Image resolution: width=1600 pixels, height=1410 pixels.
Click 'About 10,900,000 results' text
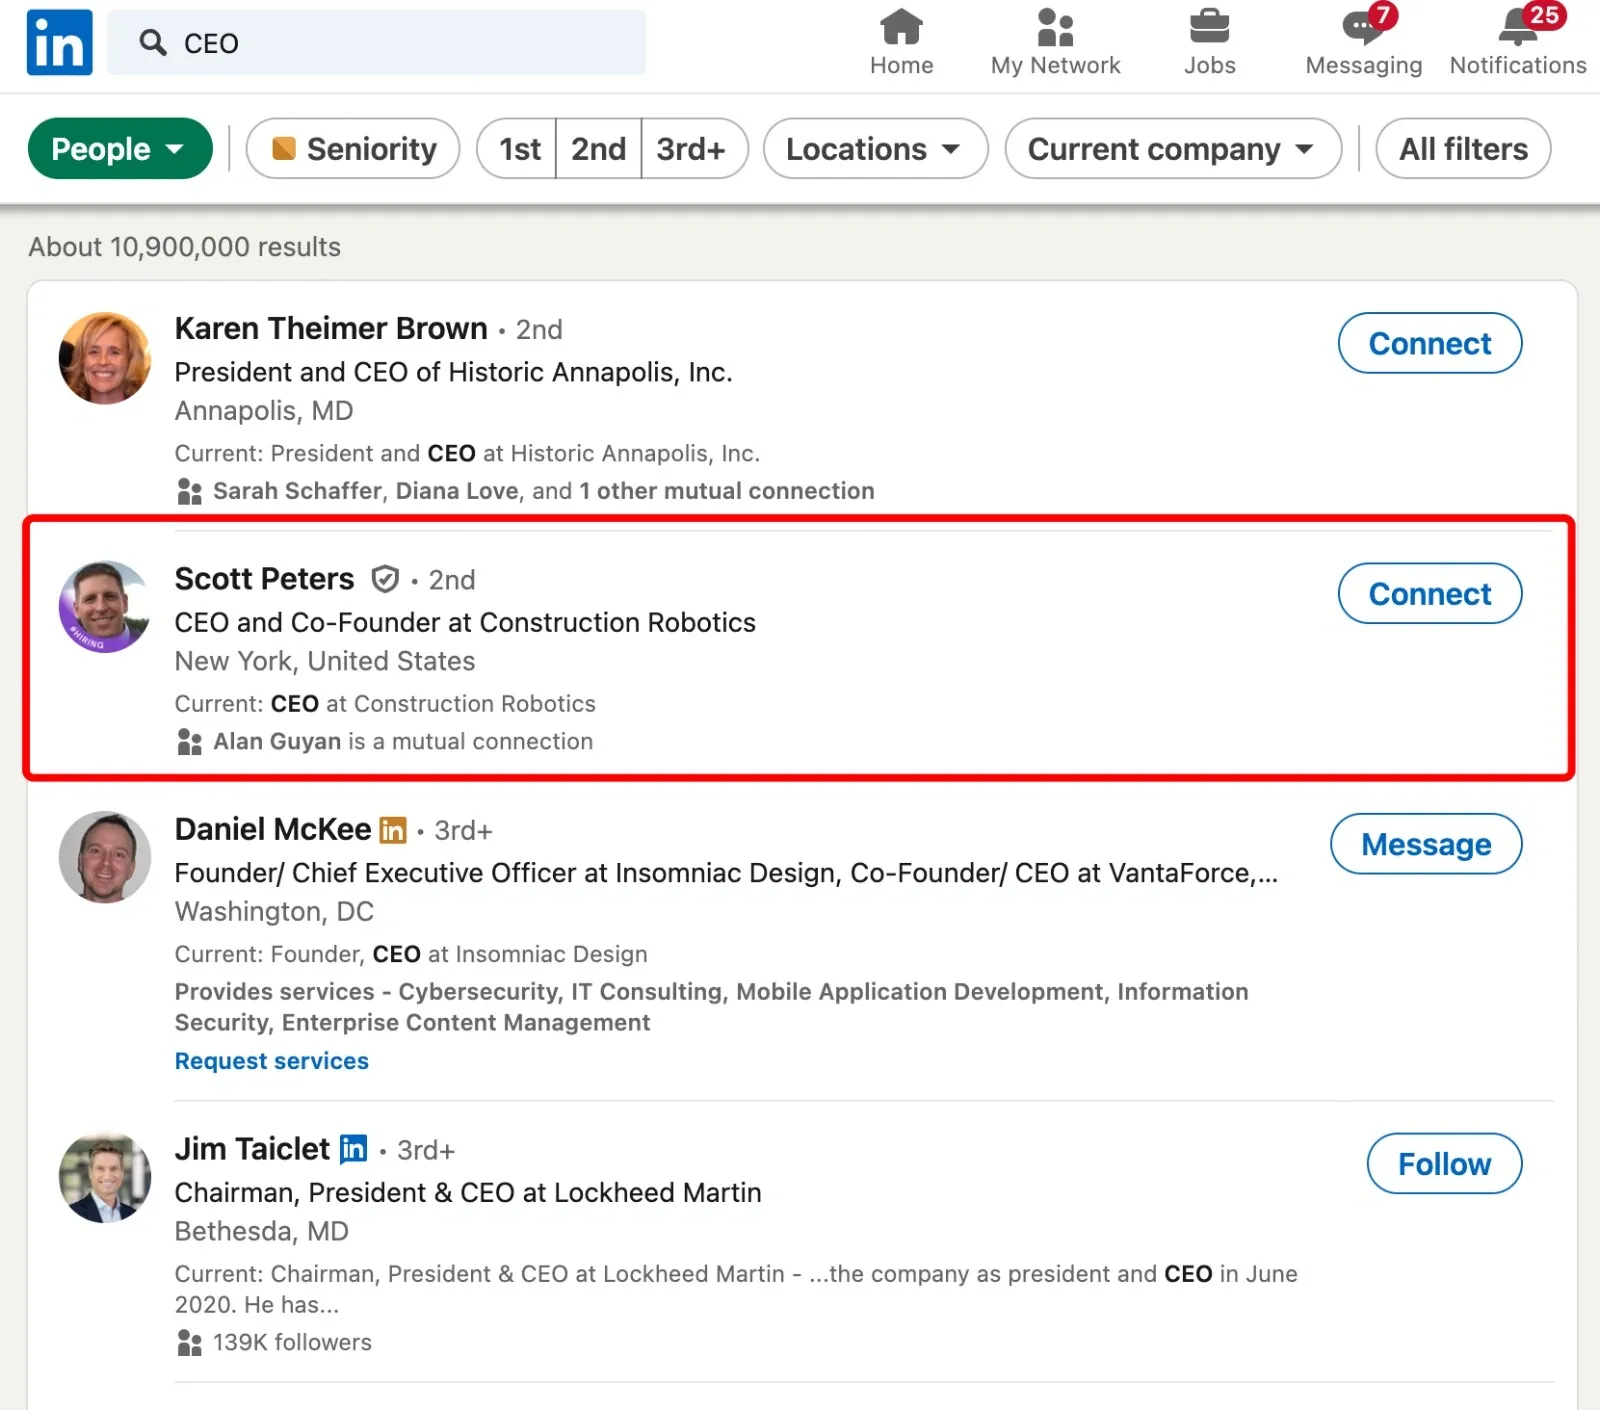point(184,247)
